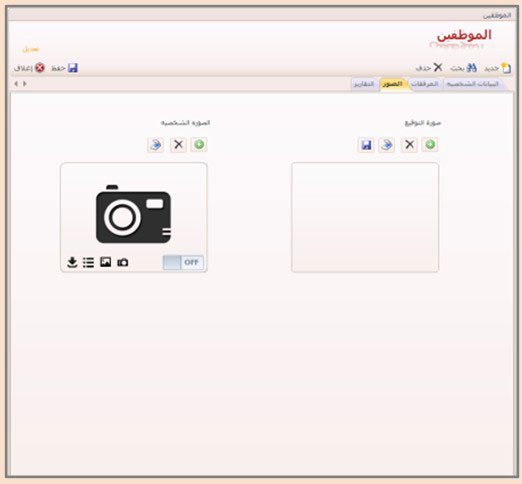Remove personal photo using X icon
The image size is (522, 484).
pos(178,145)
